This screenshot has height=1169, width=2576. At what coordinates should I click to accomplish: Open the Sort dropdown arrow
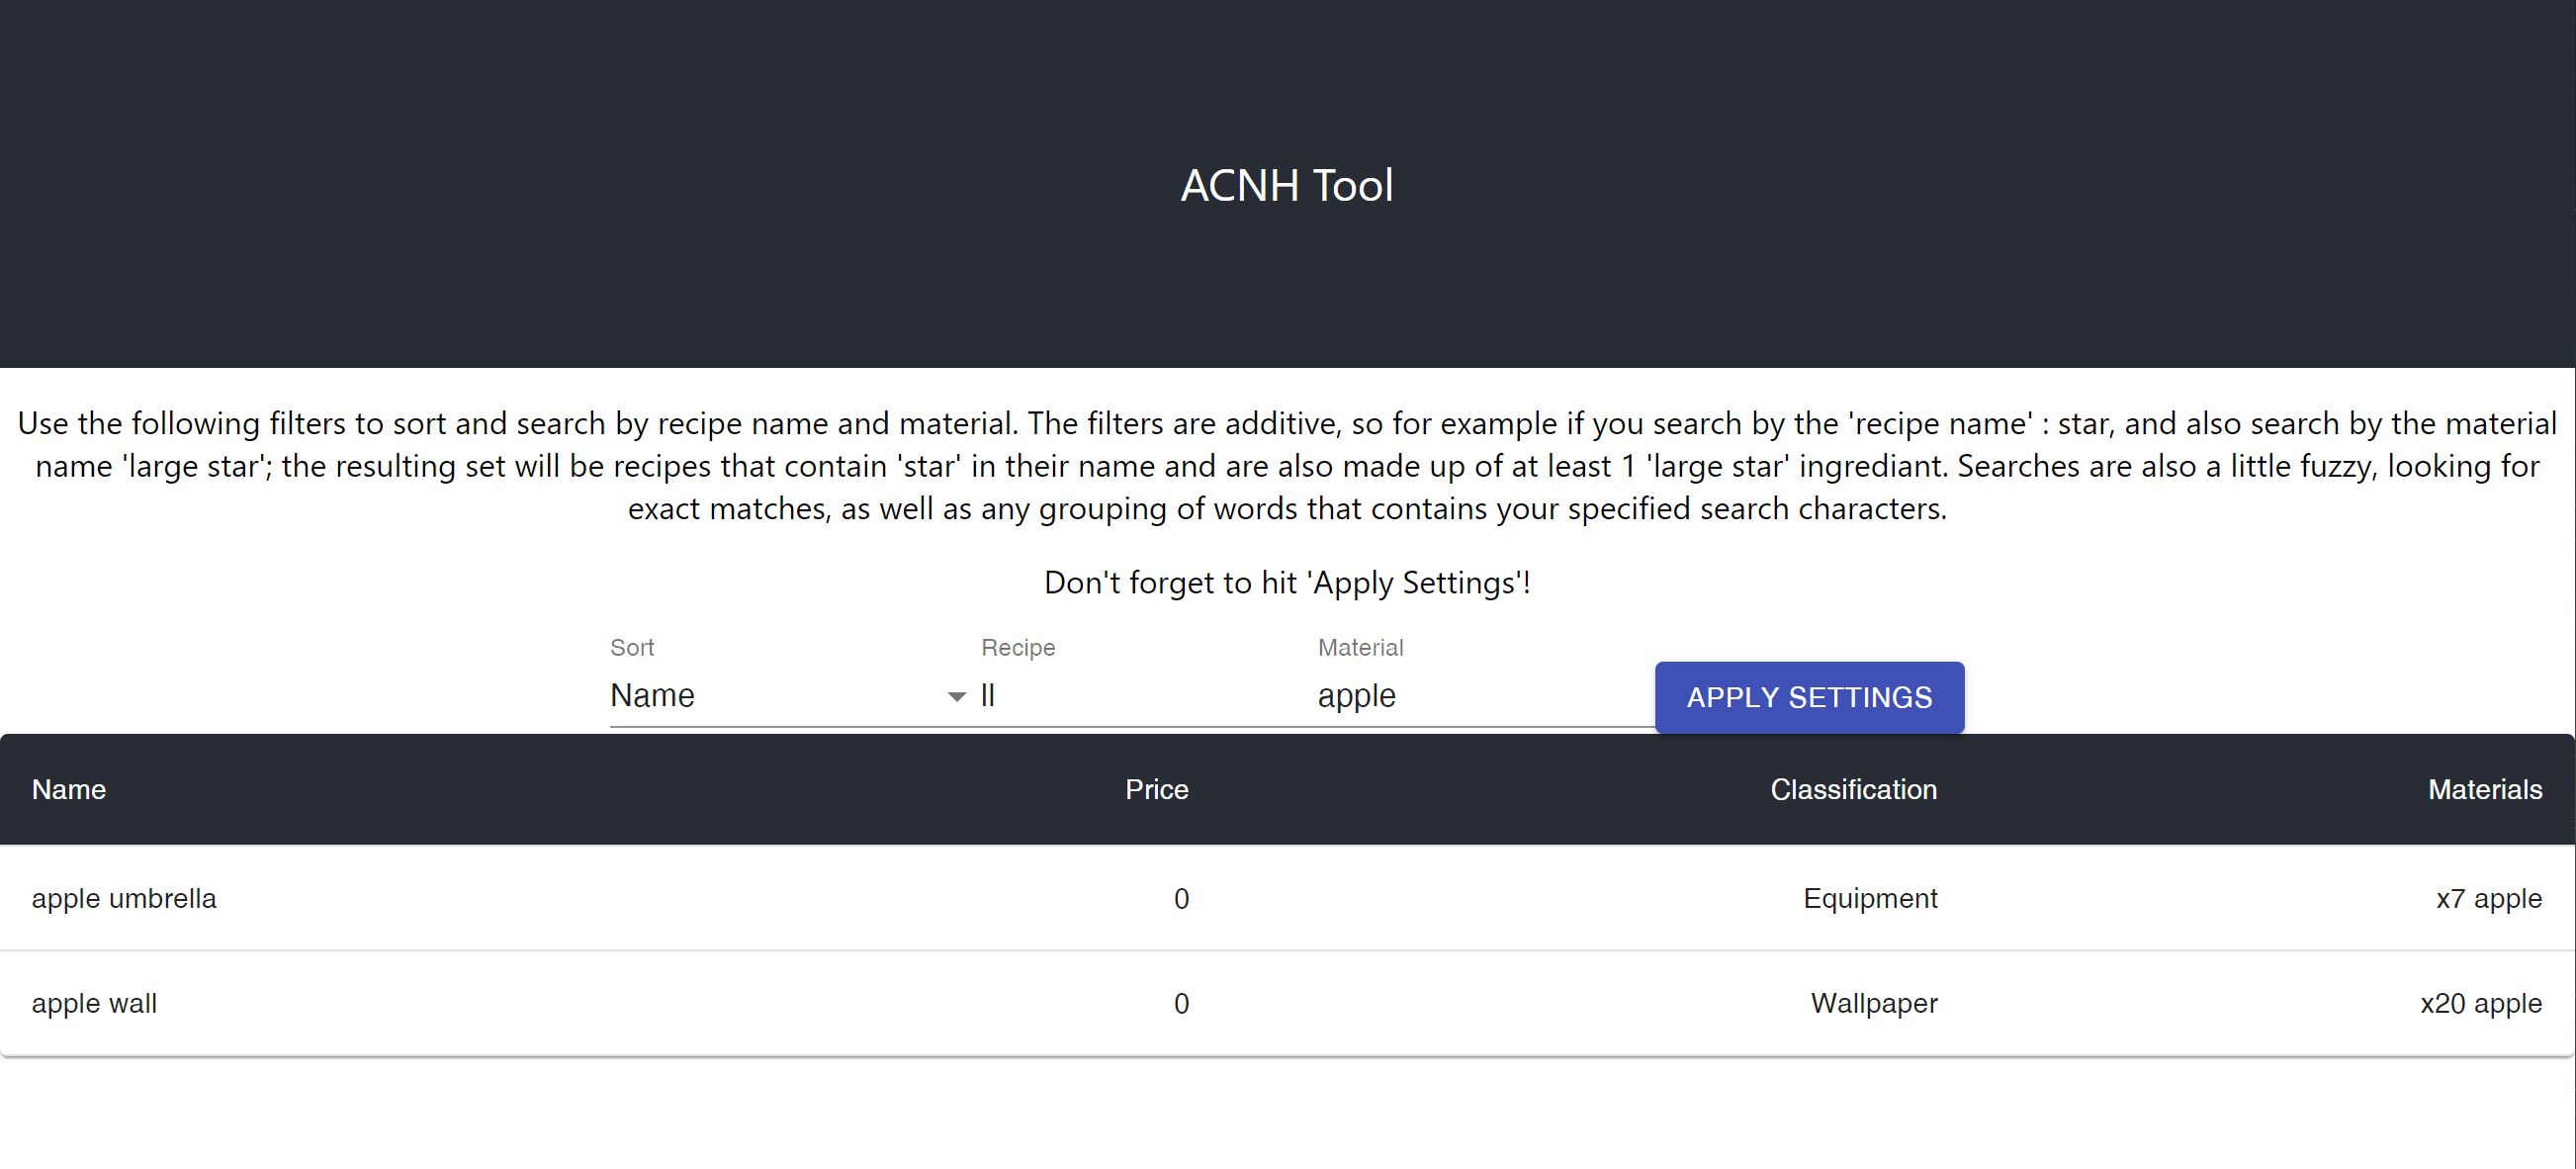click(x=956, y=697)
